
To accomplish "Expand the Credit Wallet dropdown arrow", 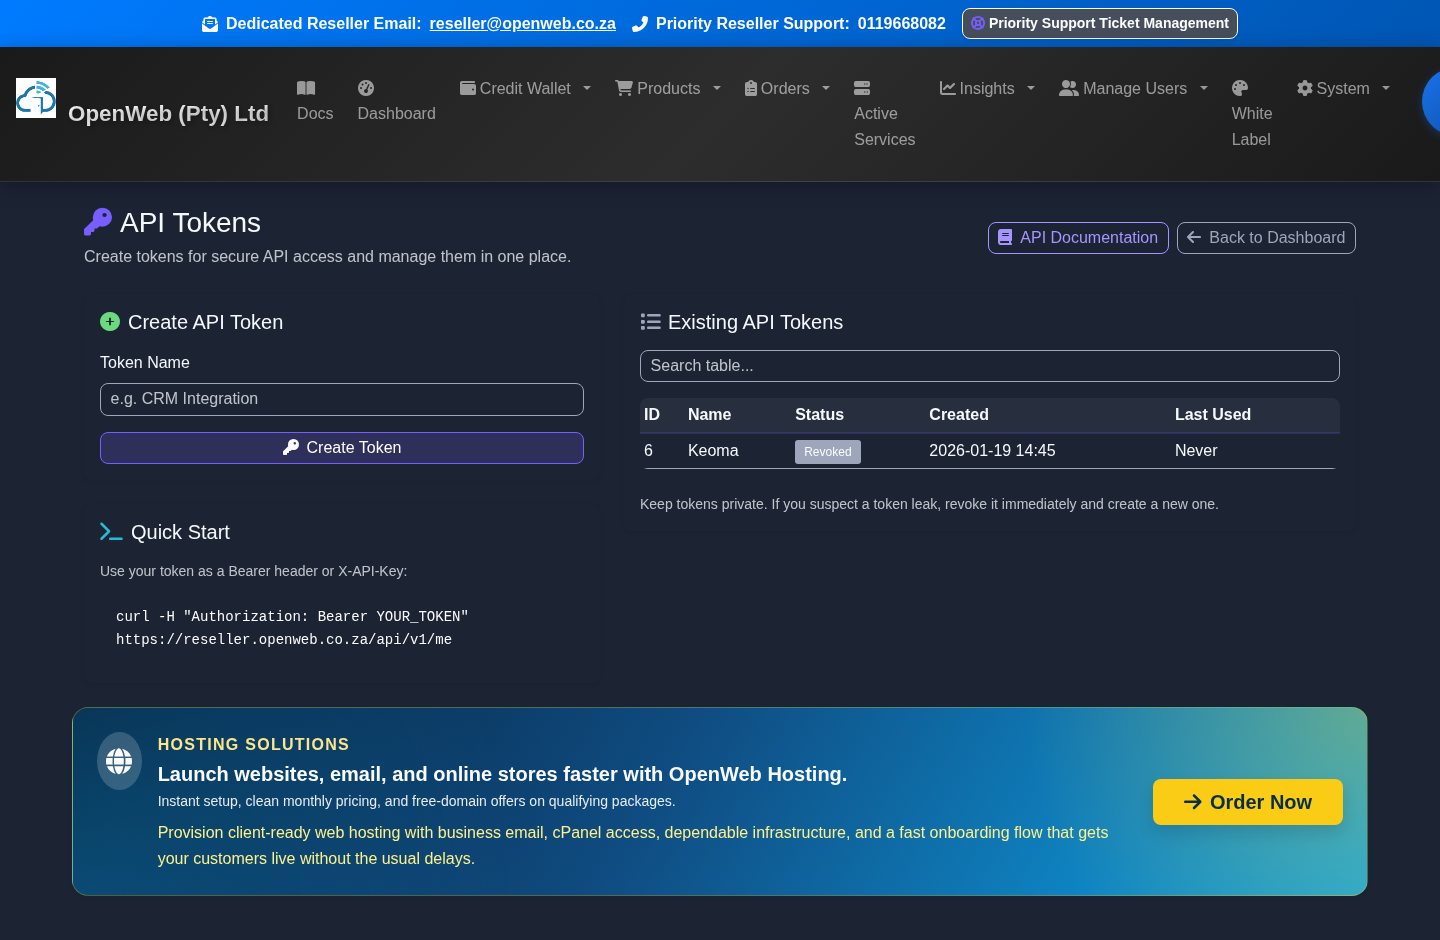I will pos(587,88).
